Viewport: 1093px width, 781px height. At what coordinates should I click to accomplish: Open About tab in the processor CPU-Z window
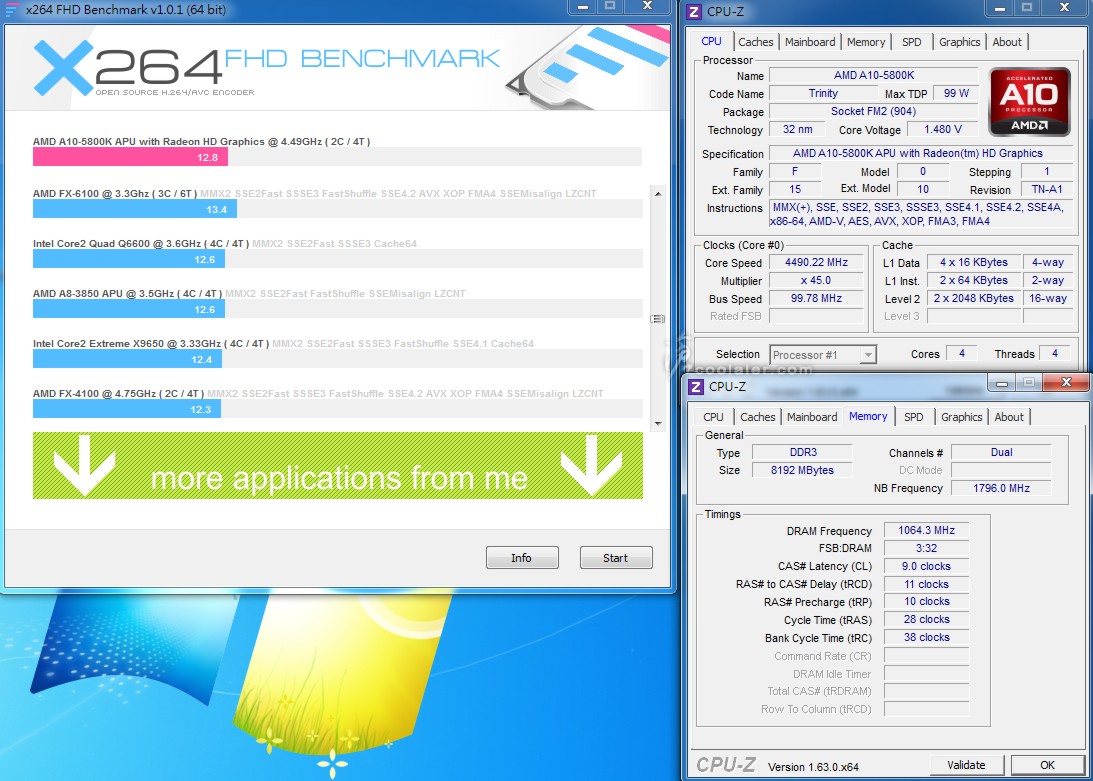tap(1007, 42)
